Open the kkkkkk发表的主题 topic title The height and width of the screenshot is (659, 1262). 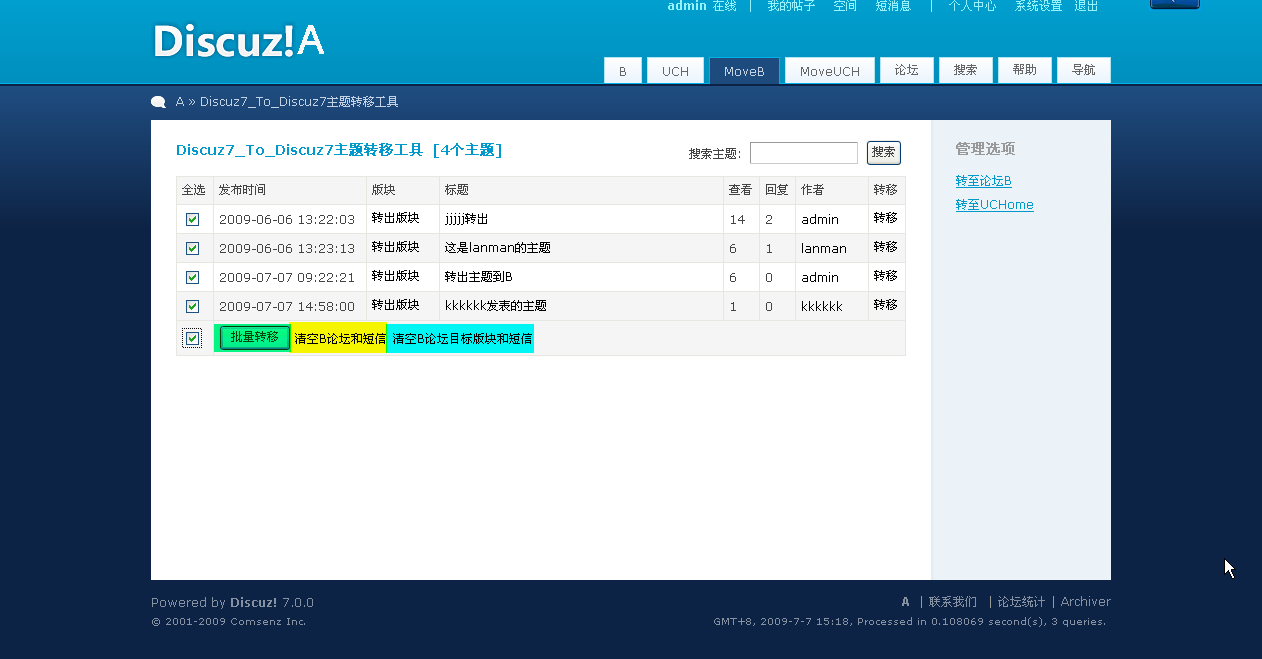point(496,306)
